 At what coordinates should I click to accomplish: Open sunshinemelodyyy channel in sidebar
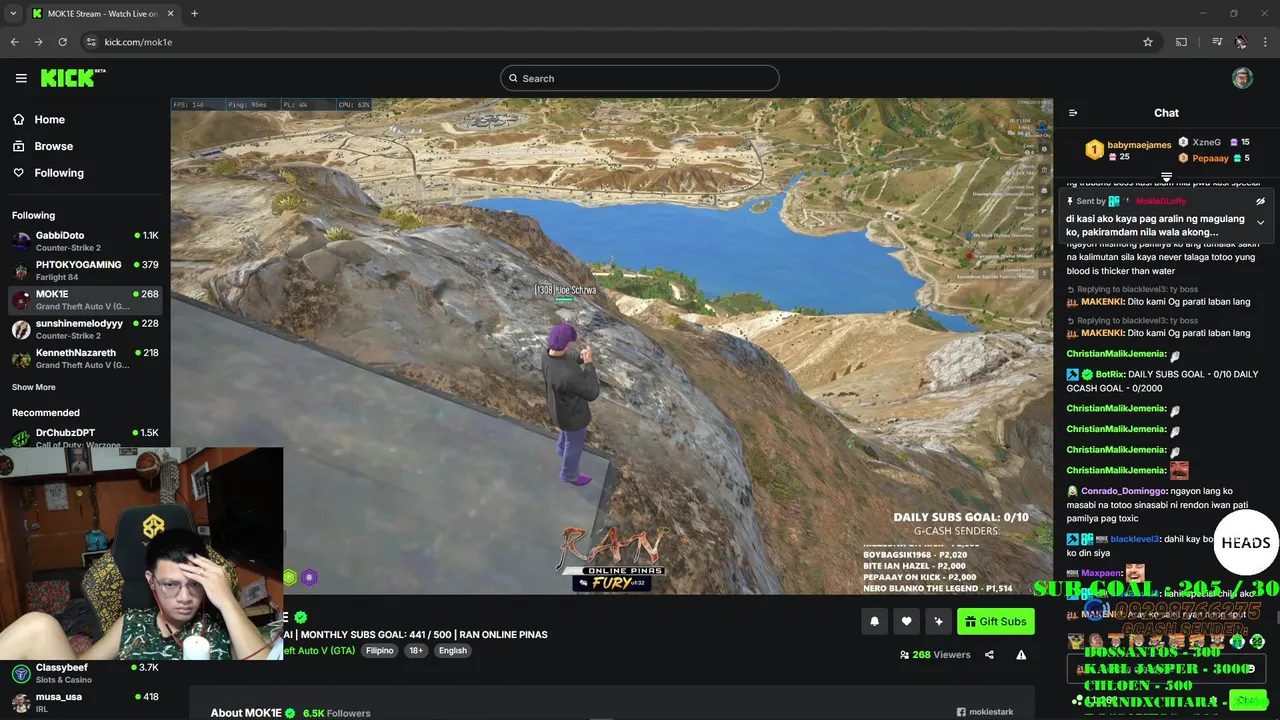click(x=85, y=329)
